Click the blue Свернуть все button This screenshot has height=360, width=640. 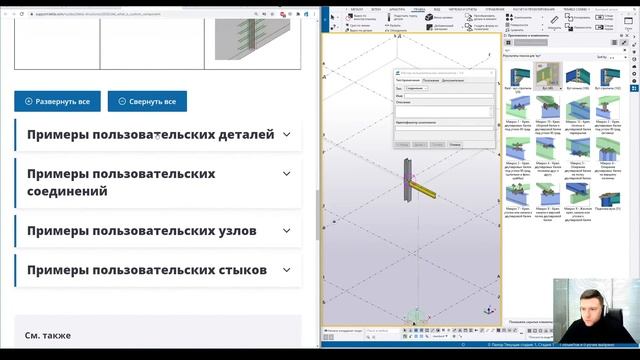tap(147, 101)
